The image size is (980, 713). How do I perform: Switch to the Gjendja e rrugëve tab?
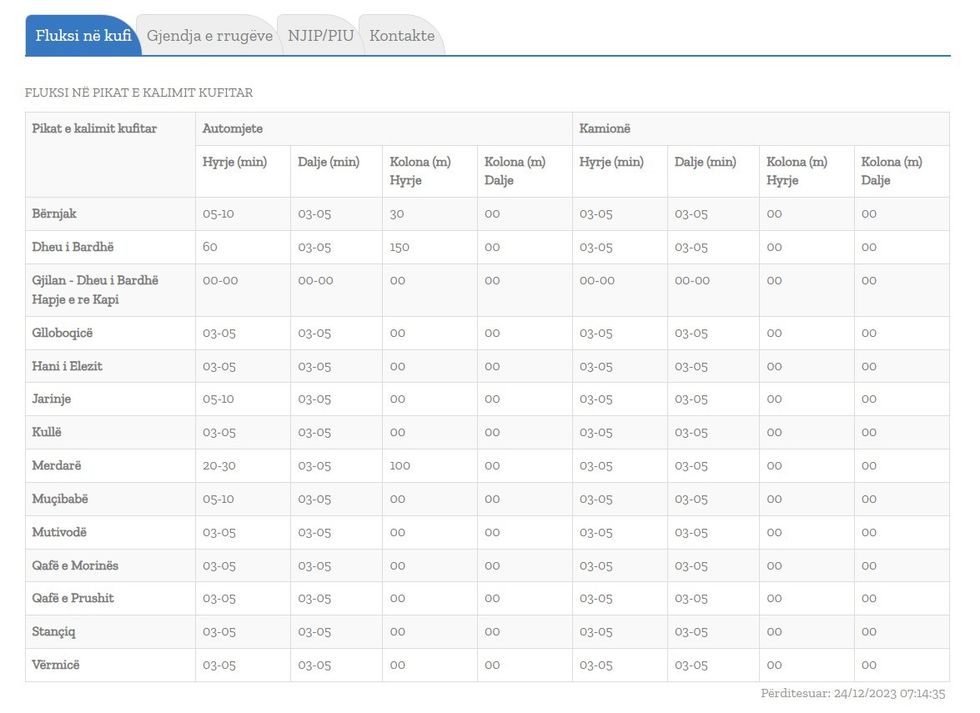[209, 36]
